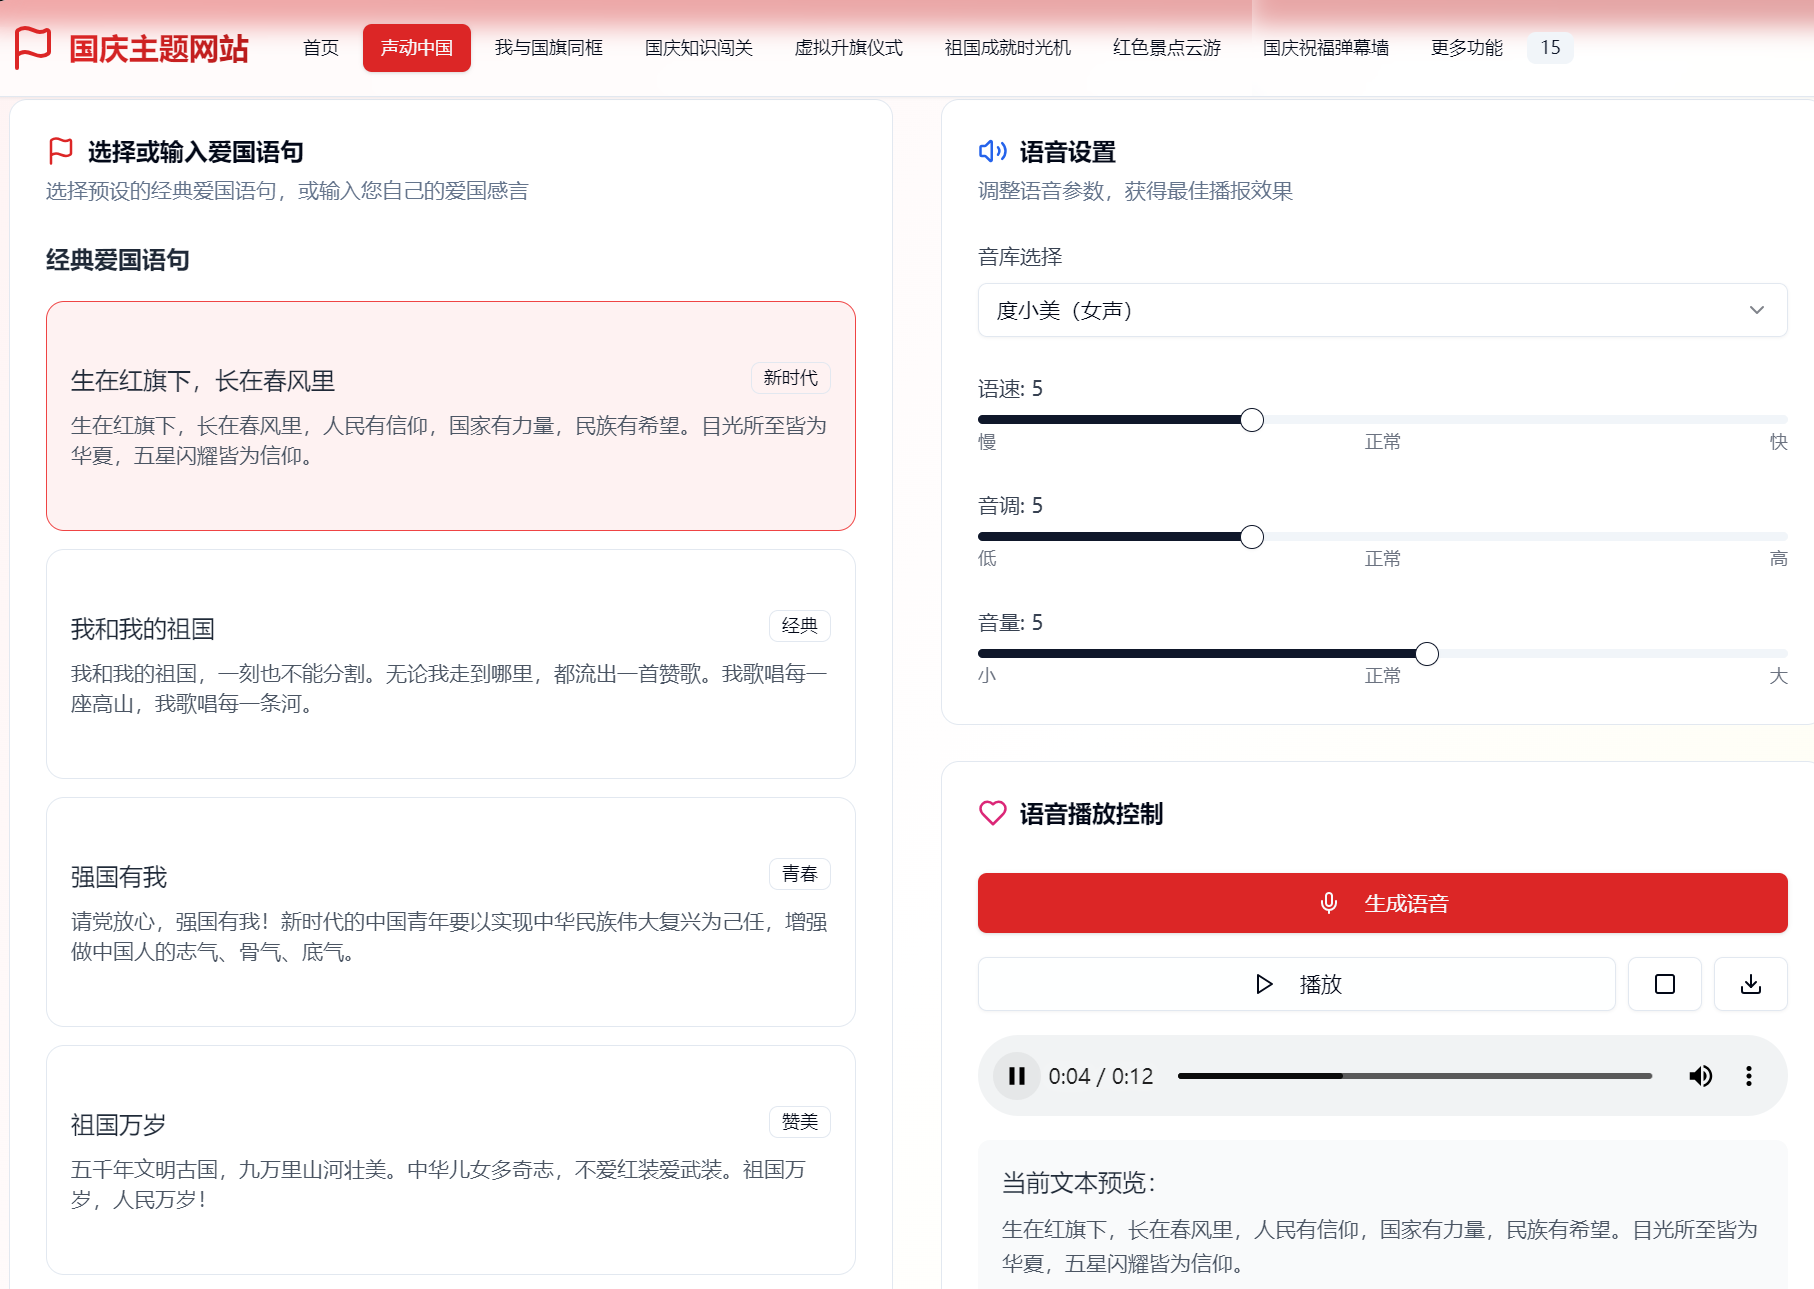Expand the 更多功能 menu
1814x1289 pixels.
(x=1466, y=48)
